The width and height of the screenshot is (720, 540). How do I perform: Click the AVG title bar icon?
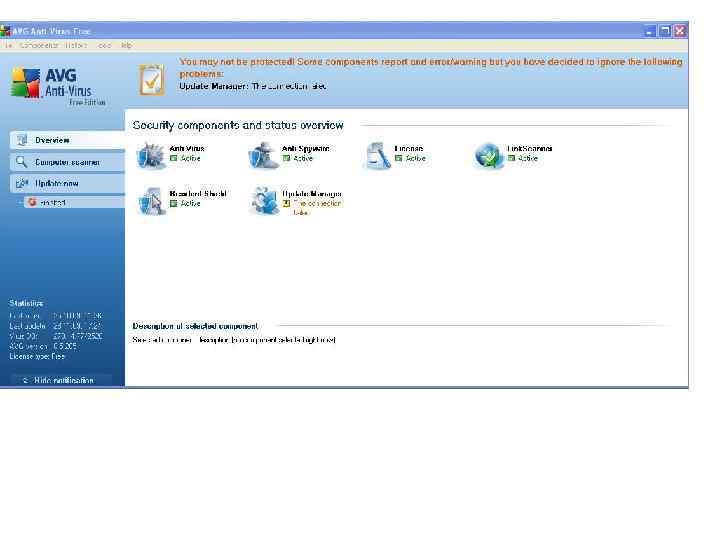pyautogui.click(x=5, y=31)
